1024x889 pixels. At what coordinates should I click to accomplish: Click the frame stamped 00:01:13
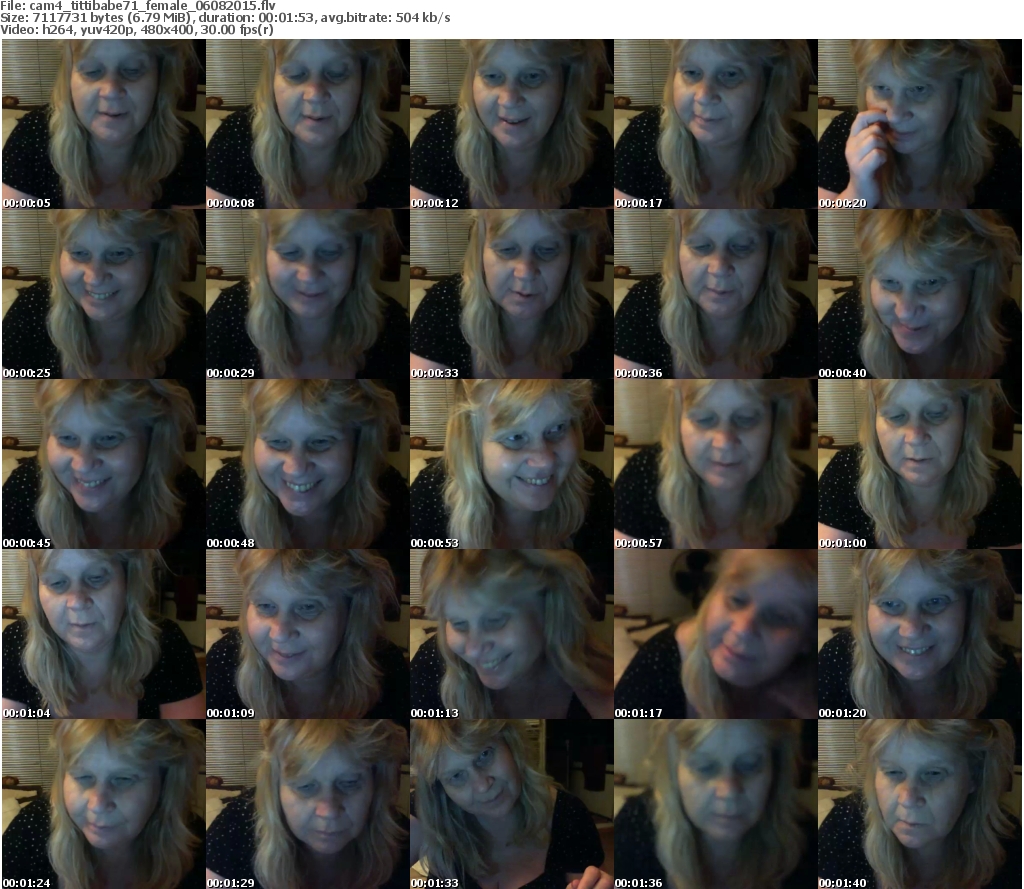click(511, 634)
